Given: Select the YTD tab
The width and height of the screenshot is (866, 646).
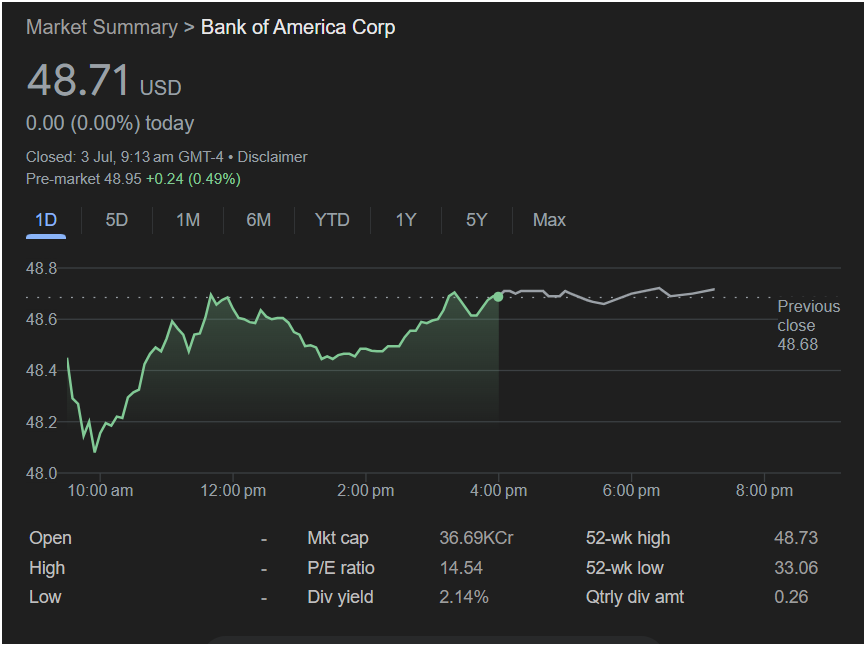Looking at the screenshot, I should coord(332,220).
